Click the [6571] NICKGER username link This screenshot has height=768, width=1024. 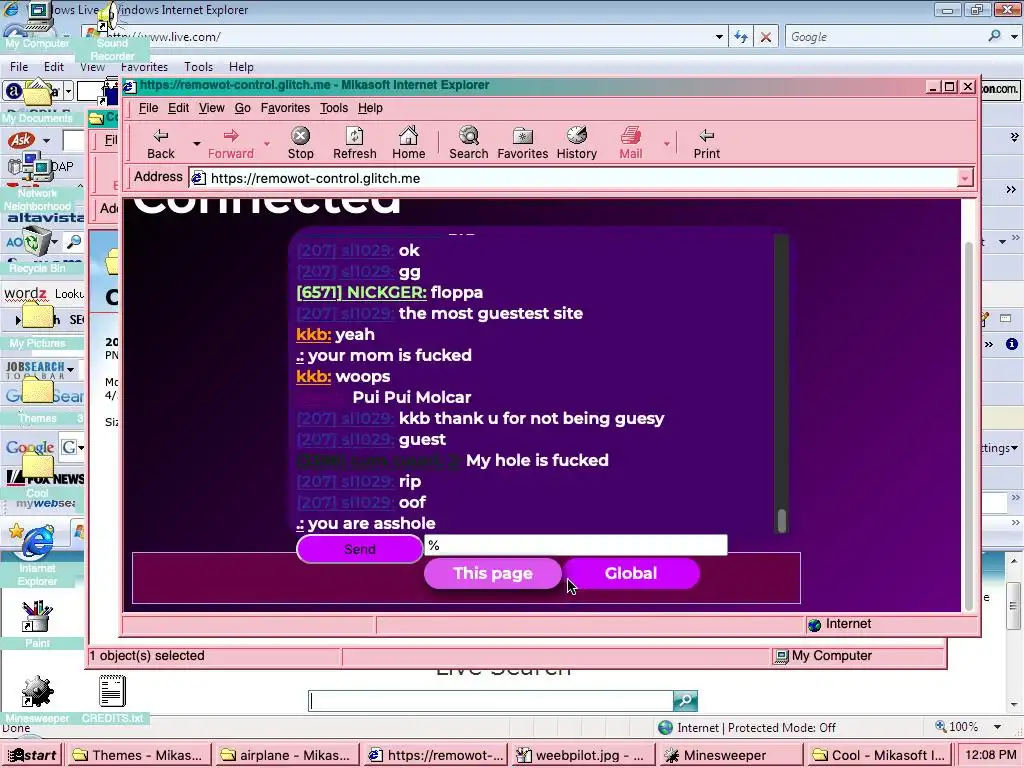[361, 293]
